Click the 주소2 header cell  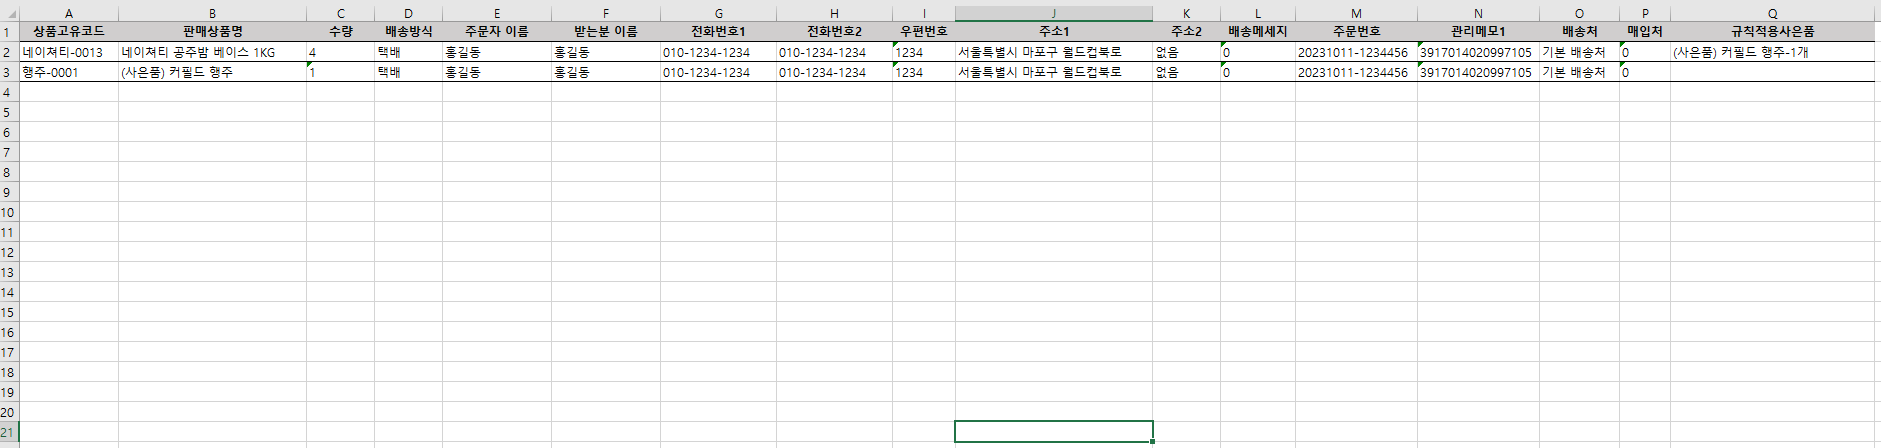pos(1186,32)
